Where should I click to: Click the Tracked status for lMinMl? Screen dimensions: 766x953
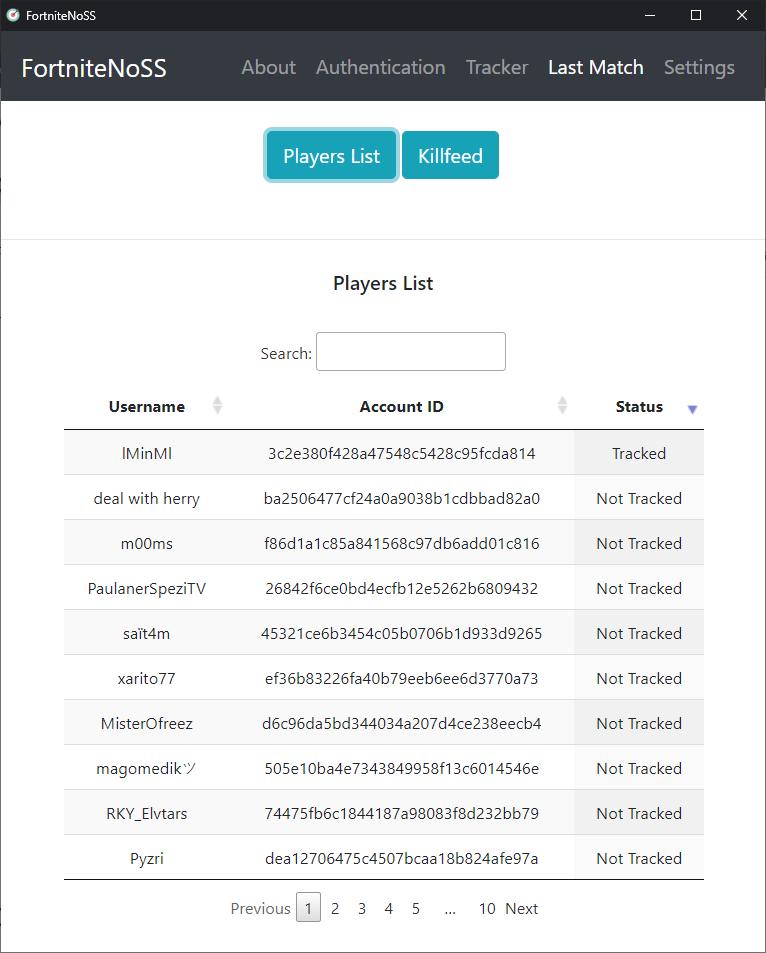point(639,453)
